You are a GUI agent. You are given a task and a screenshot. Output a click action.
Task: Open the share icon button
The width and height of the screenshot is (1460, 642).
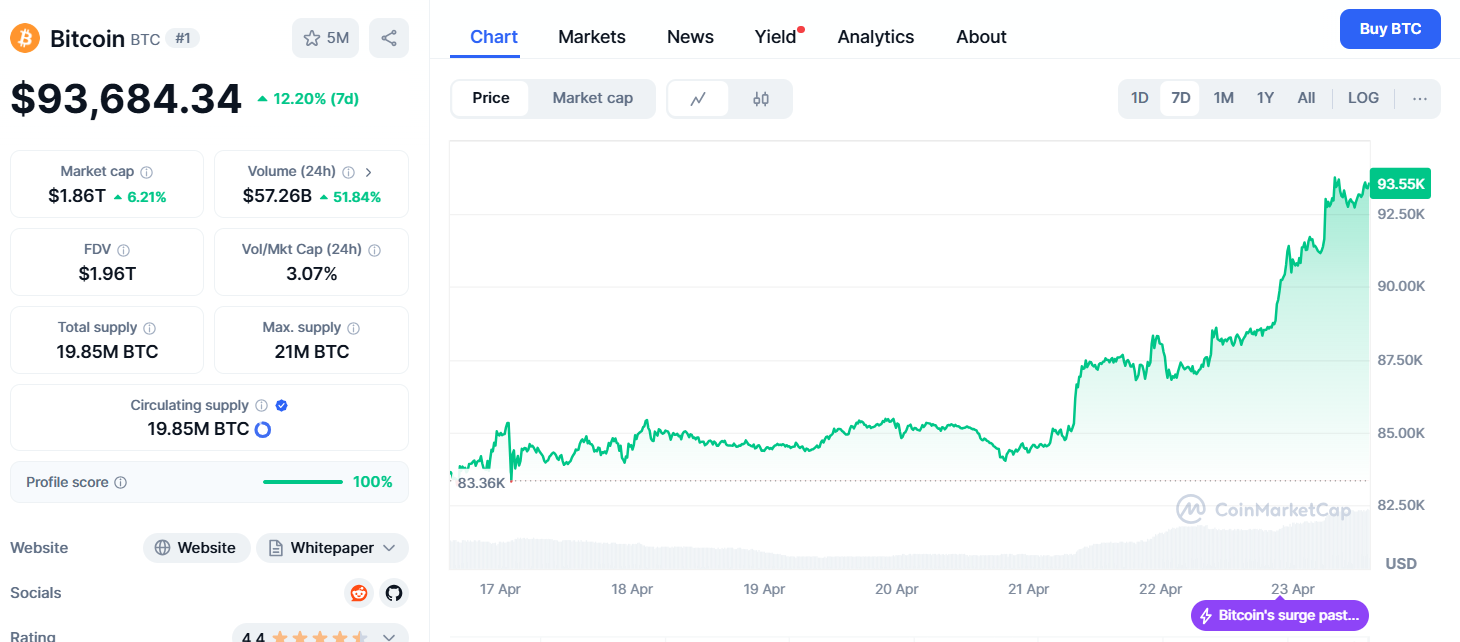(389, 38)
